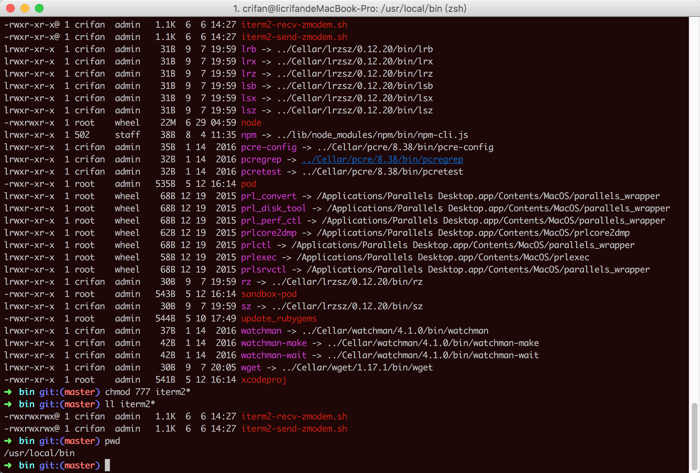
Task: Select the lrx symlink name
Action: (249, 62)
